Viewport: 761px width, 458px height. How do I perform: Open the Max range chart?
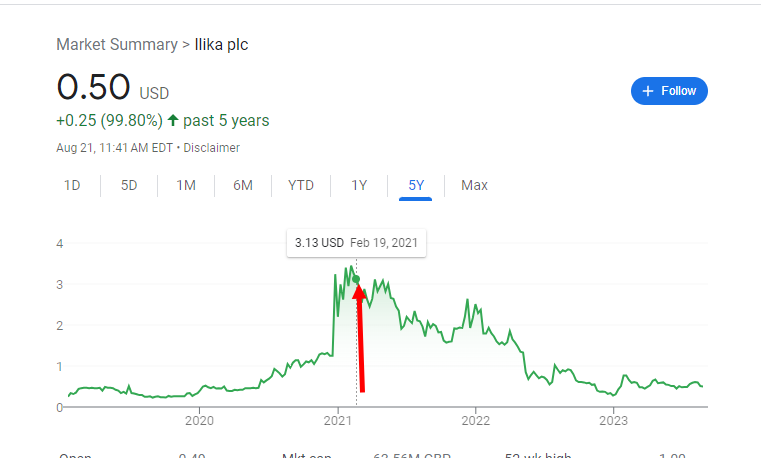pyautogui.click(x=474, y=185)
